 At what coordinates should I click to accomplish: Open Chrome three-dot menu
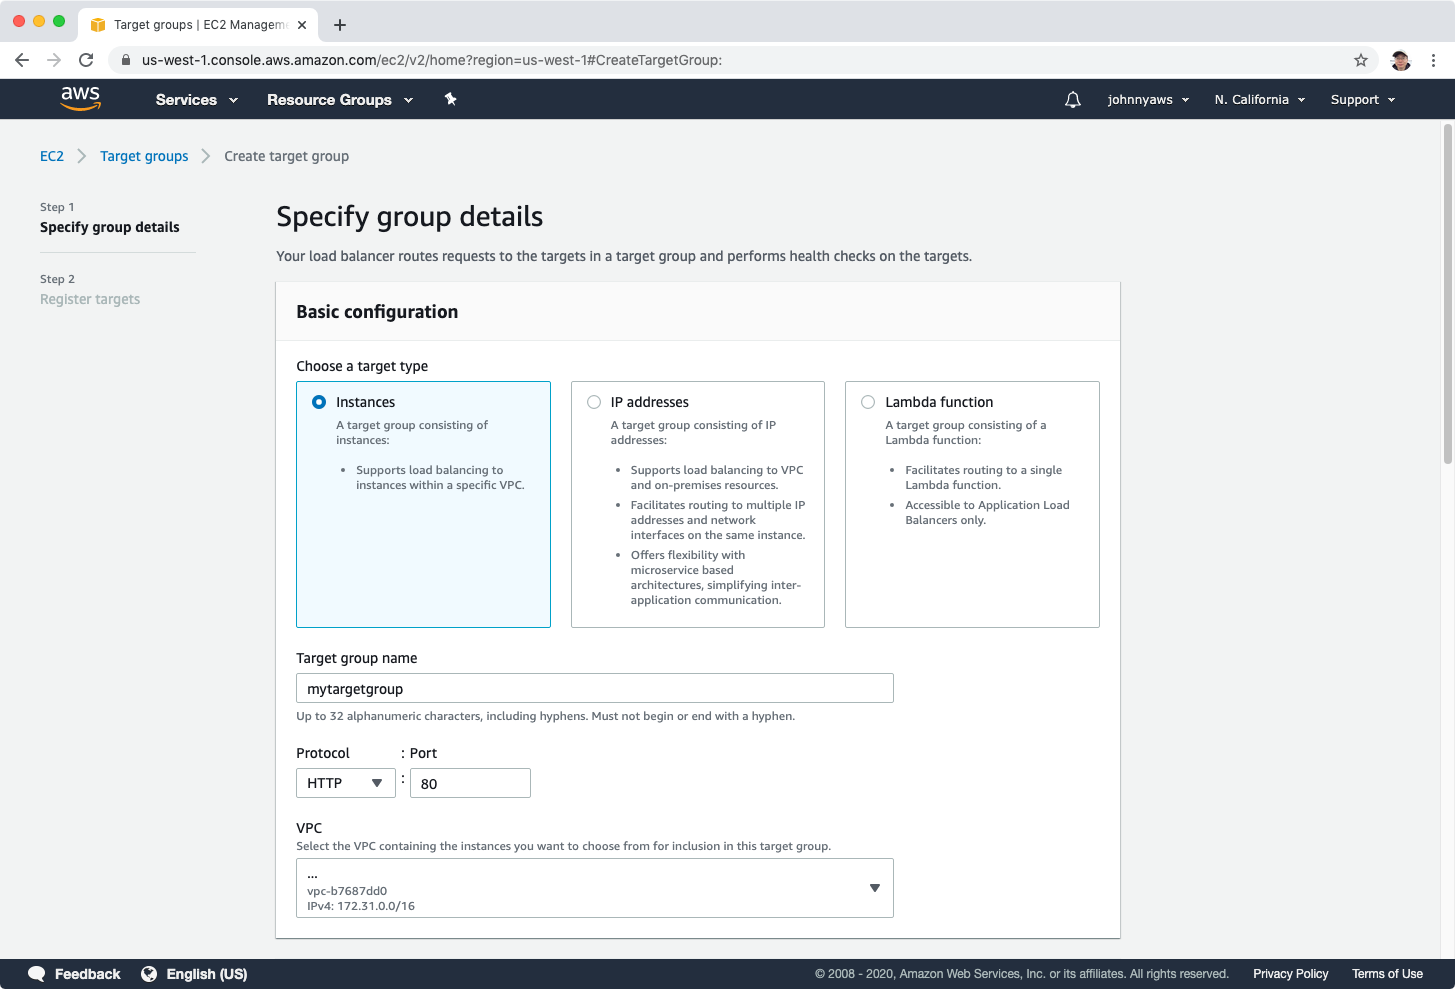click(1433, 60)
